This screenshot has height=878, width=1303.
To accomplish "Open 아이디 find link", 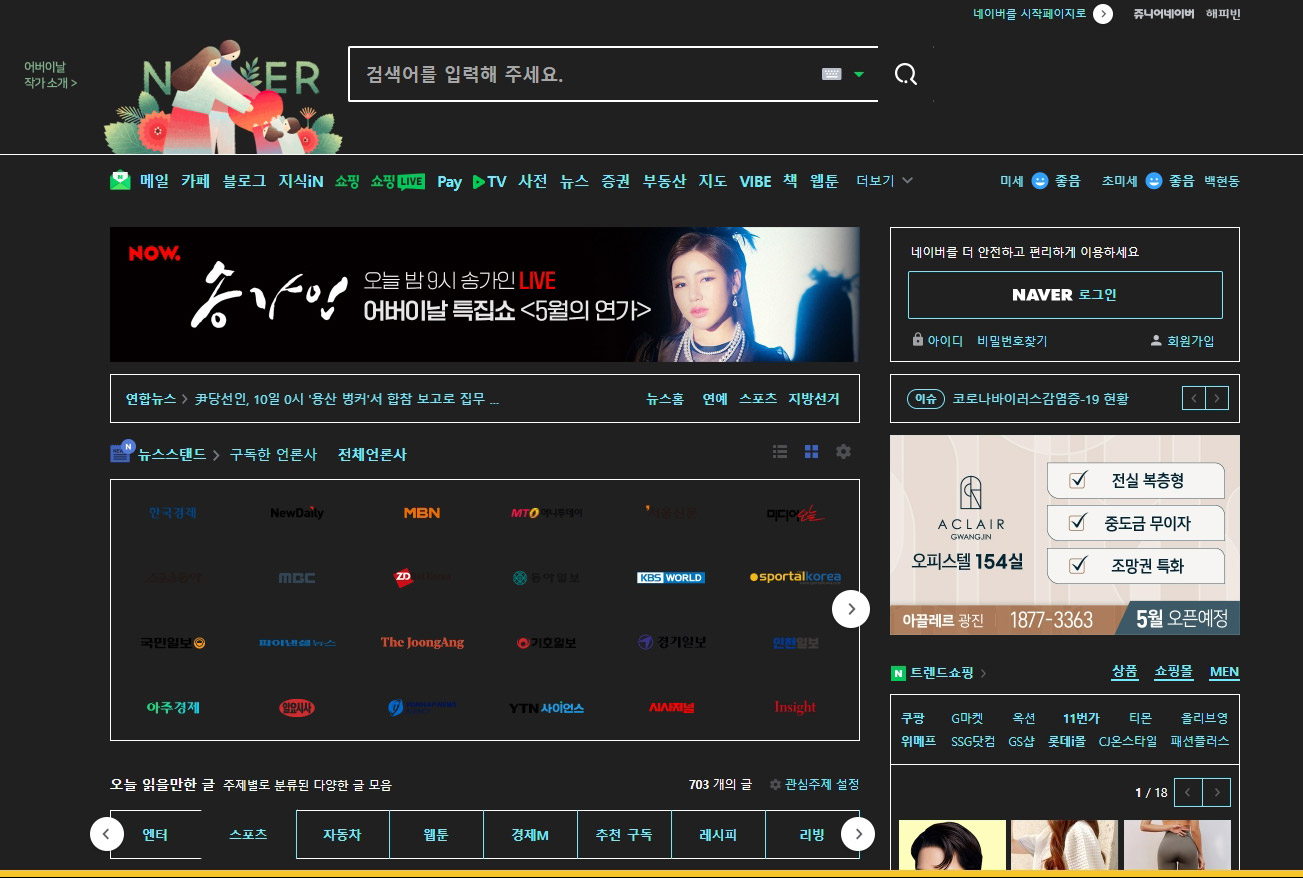I will (937, 341).
